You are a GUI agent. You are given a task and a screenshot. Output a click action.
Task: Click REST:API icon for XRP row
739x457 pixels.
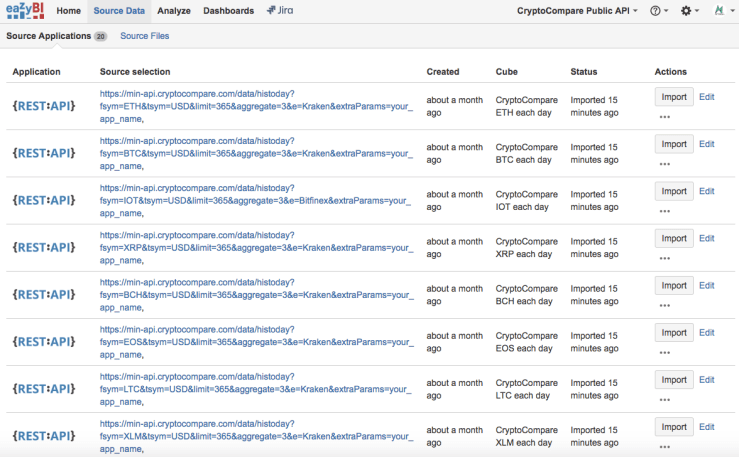click(x=43, y=247)
